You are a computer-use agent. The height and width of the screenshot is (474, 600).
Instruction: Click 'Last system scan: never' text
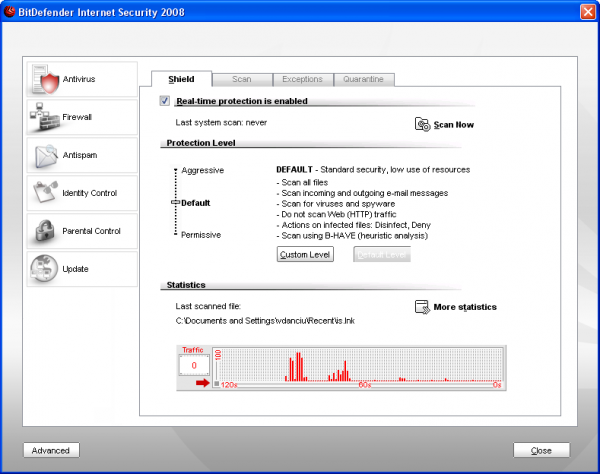221,122
